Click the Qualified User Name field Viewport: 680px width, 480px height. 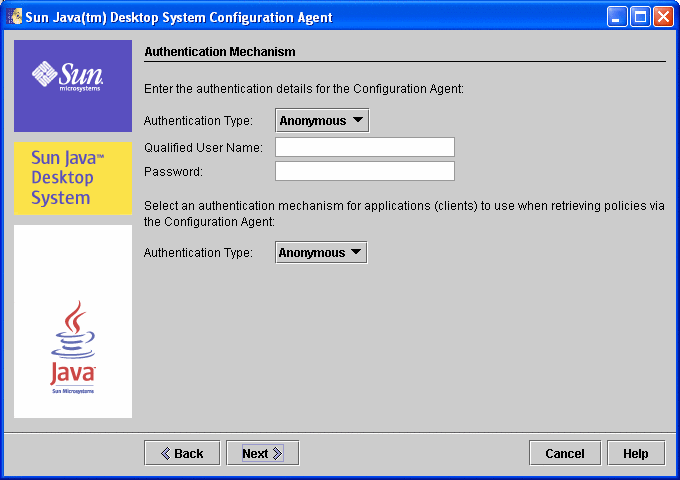(x=365, y=147)
